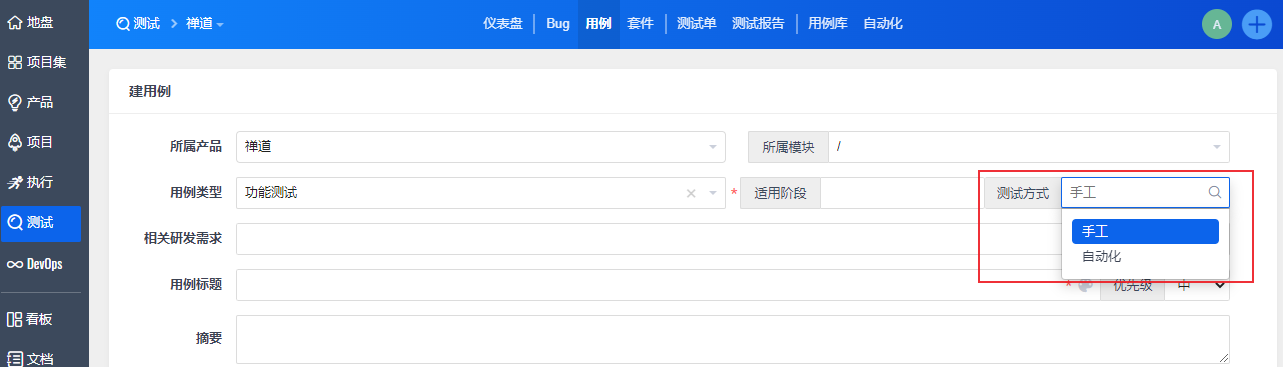1283x367 pixels.
Task: Switch to the Bug tab
Action: pos(558,23)
